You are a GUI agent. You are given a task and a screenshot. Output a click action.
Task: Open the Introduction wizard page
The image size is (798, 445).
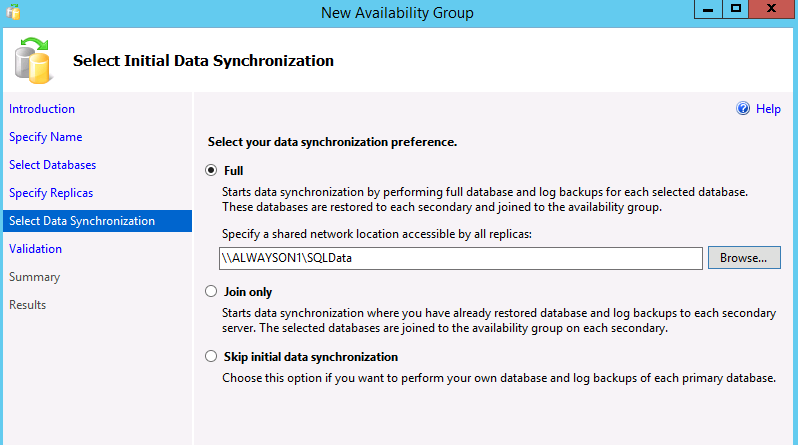click(42, 109)
